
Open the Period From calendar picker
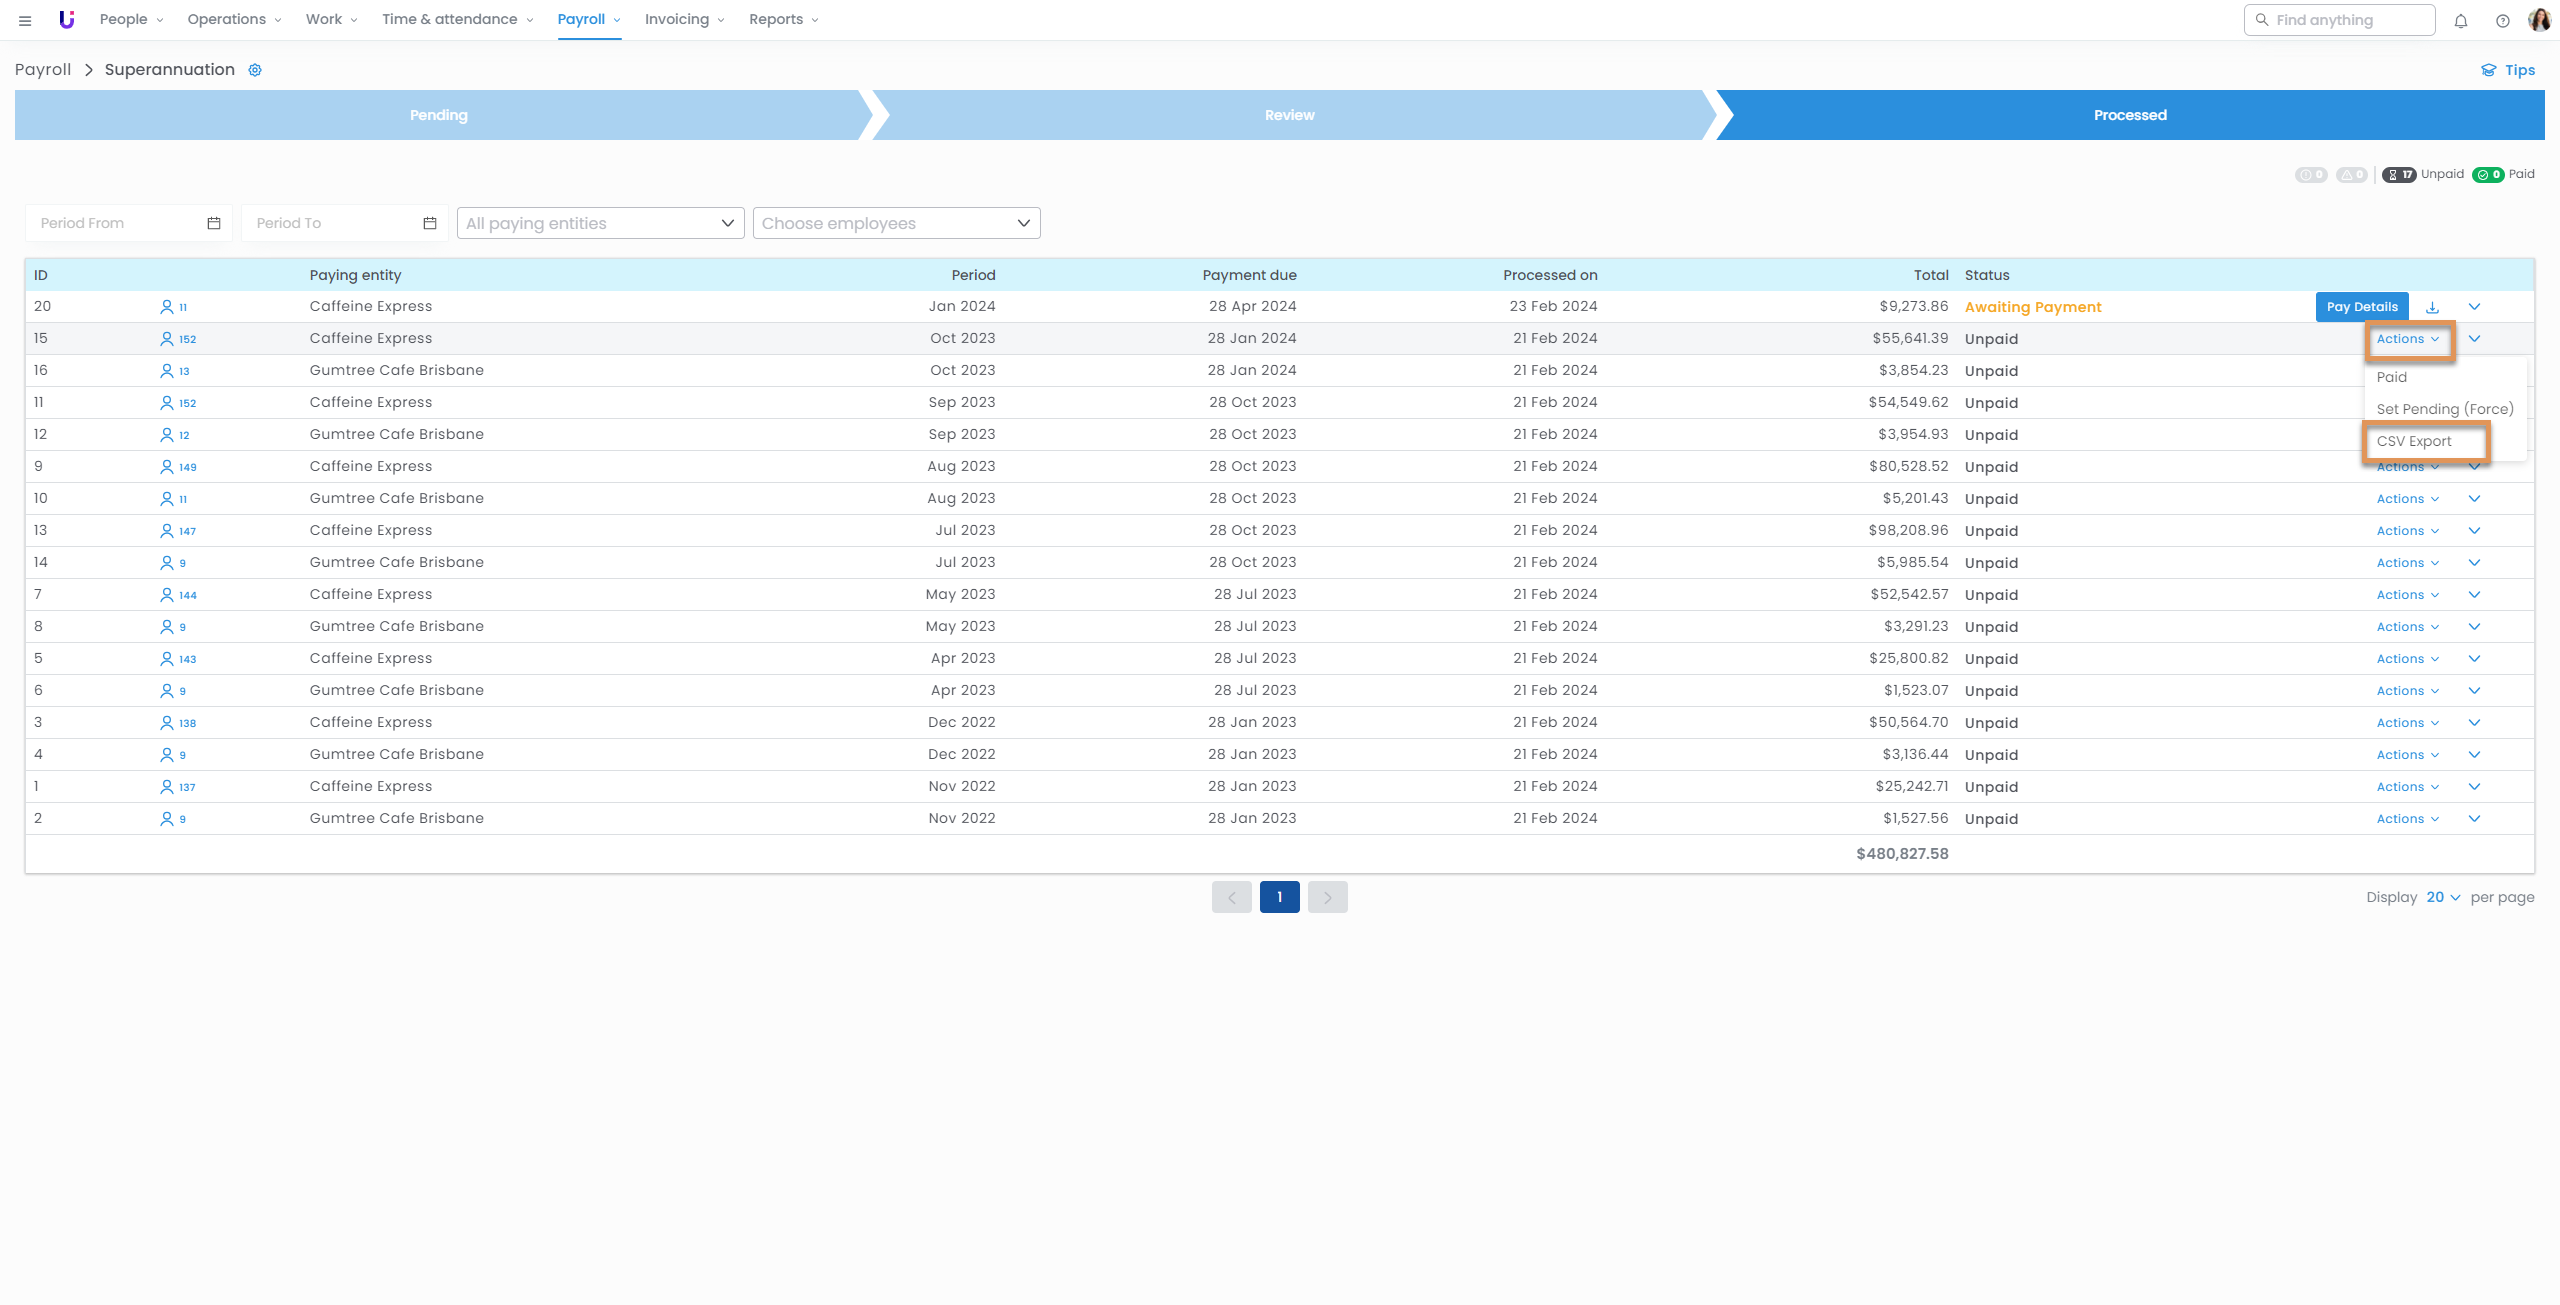214,223
